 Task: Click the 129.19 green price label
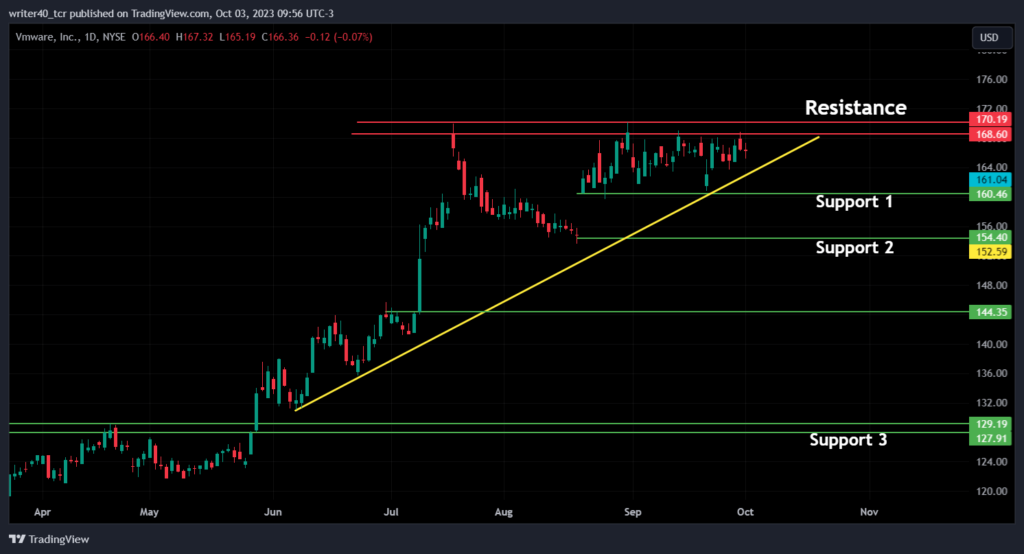[990, 424]
